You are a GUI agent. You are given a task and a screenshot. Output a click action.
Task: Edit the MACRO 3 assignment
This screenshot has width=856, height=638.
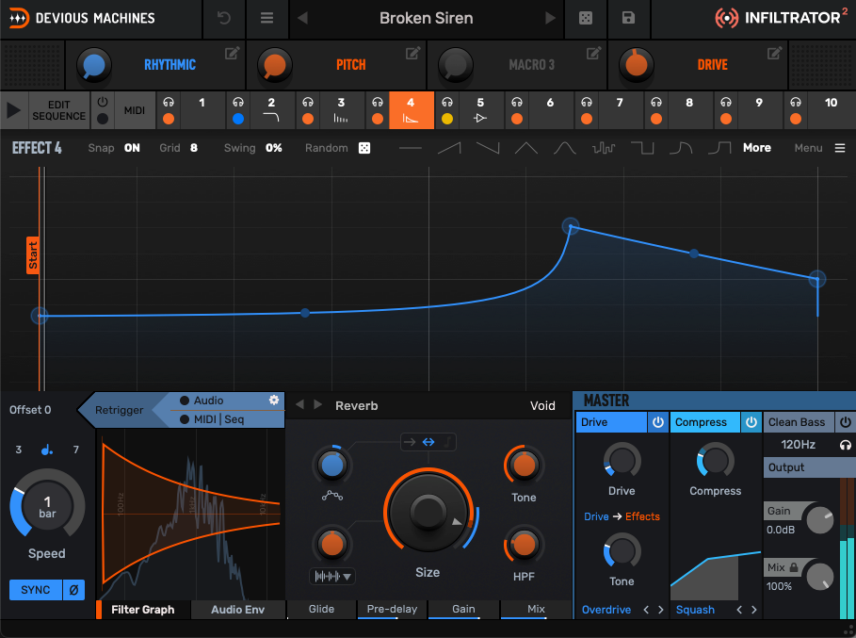[x=593, y=53]
